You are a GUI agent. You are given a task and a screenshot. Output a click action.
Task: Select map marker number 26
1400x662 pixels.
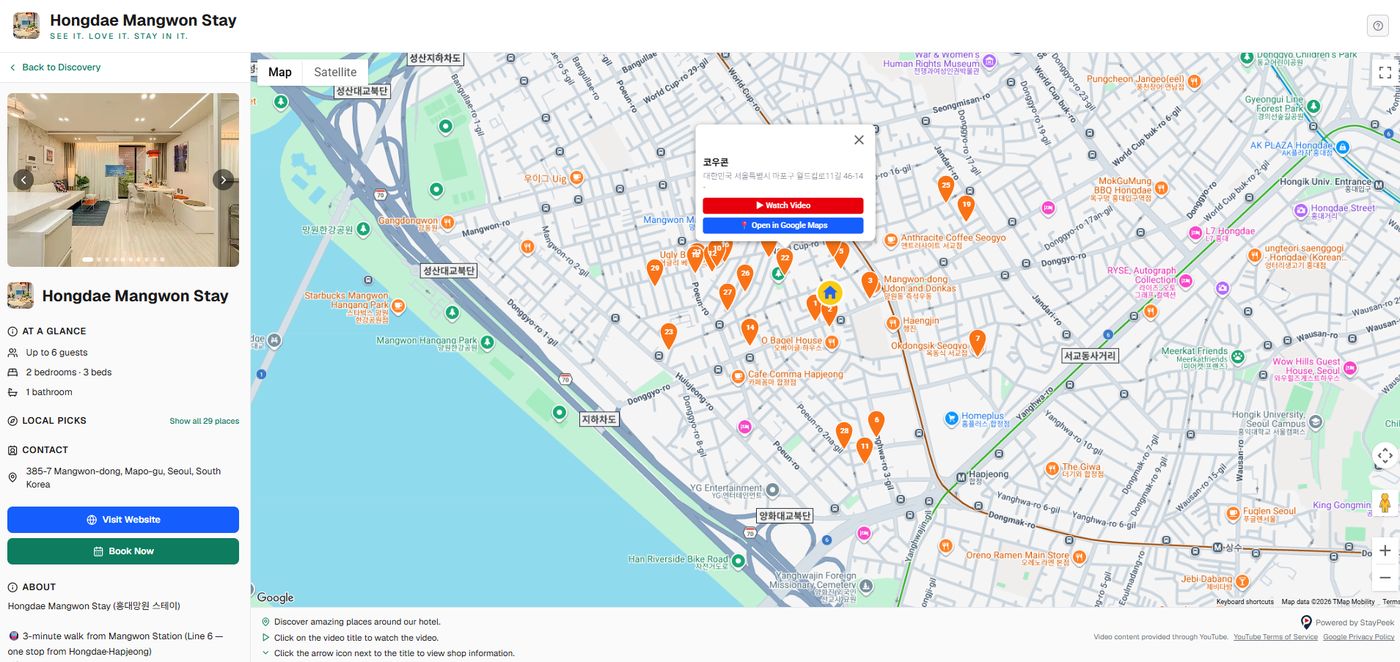click(x=745, y=277)
